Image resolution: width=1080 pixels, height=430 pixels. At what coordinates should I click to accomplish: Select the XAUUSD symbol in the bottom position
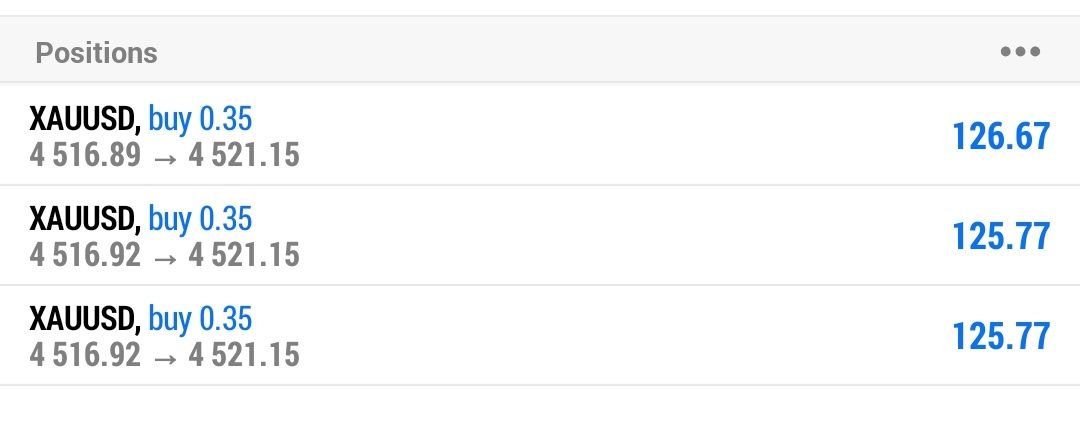(84, 319)
